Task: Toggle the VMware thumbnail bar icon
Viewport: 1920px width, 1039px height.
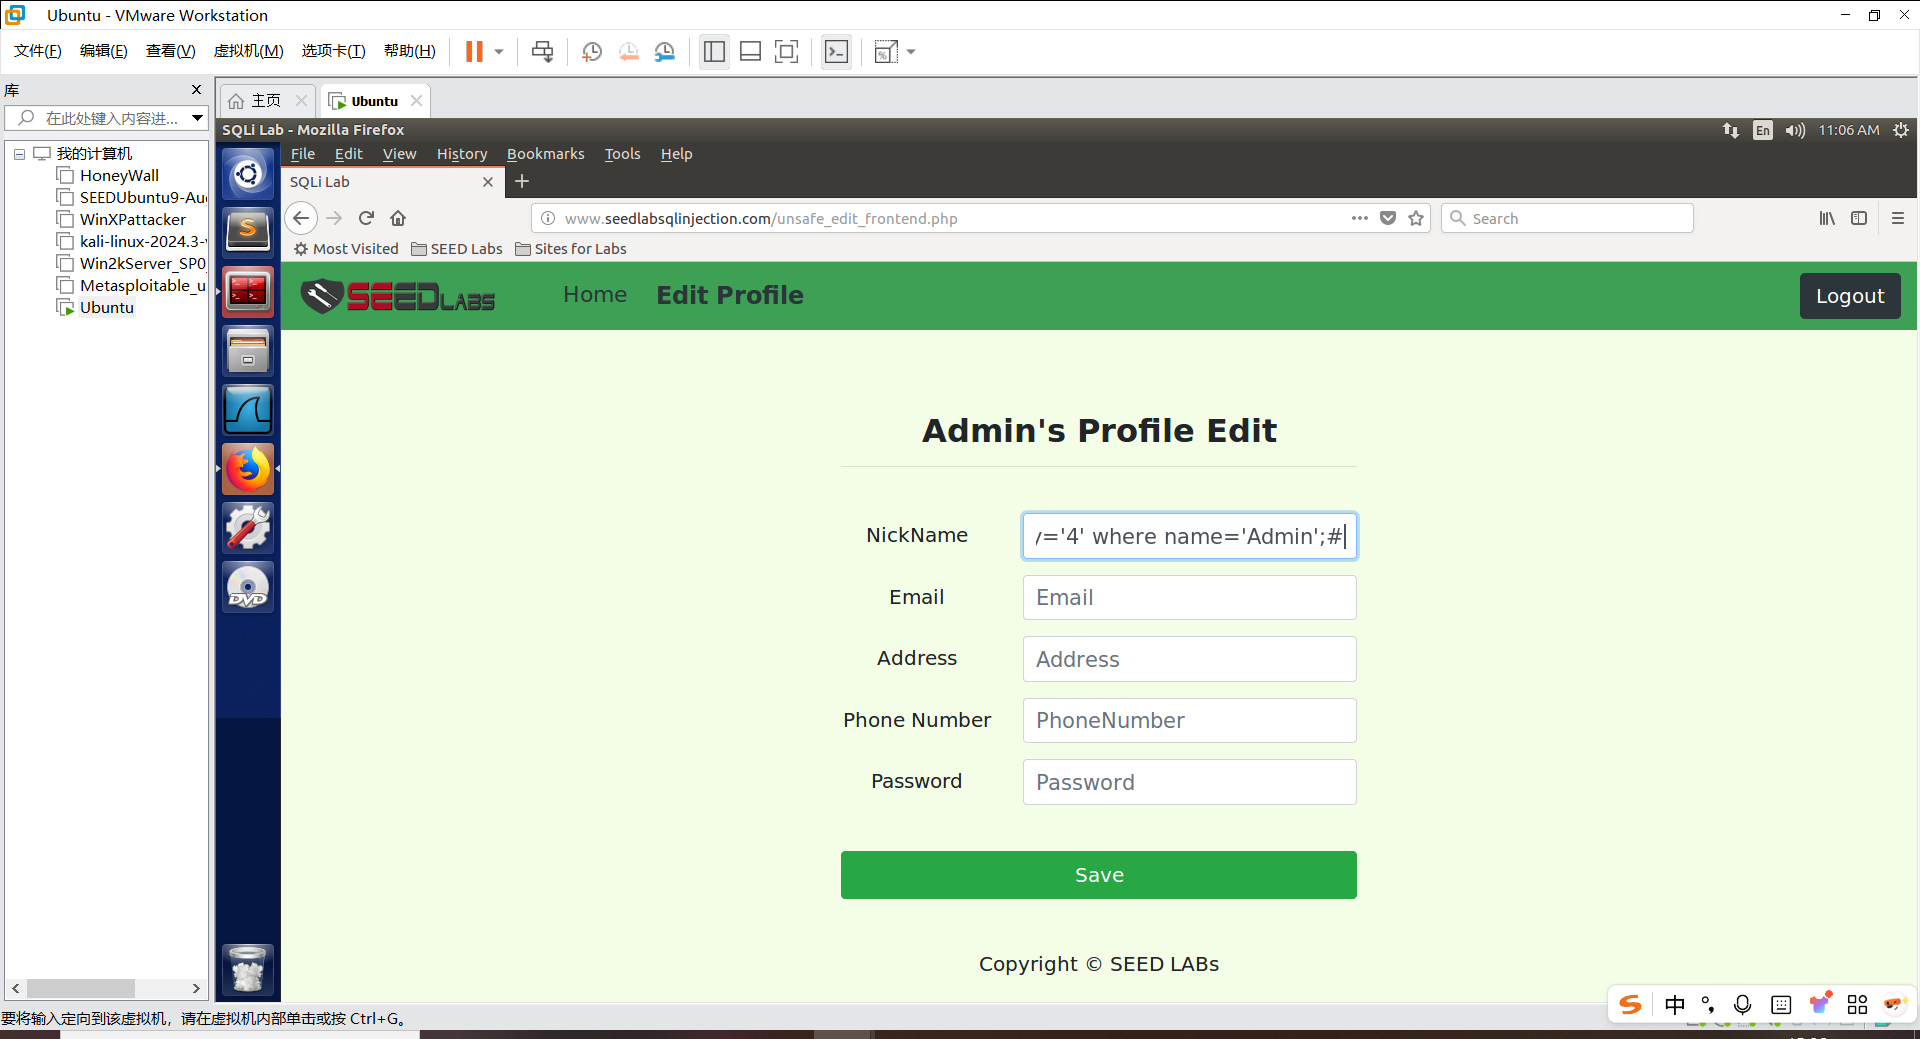Action: [750, 52]
